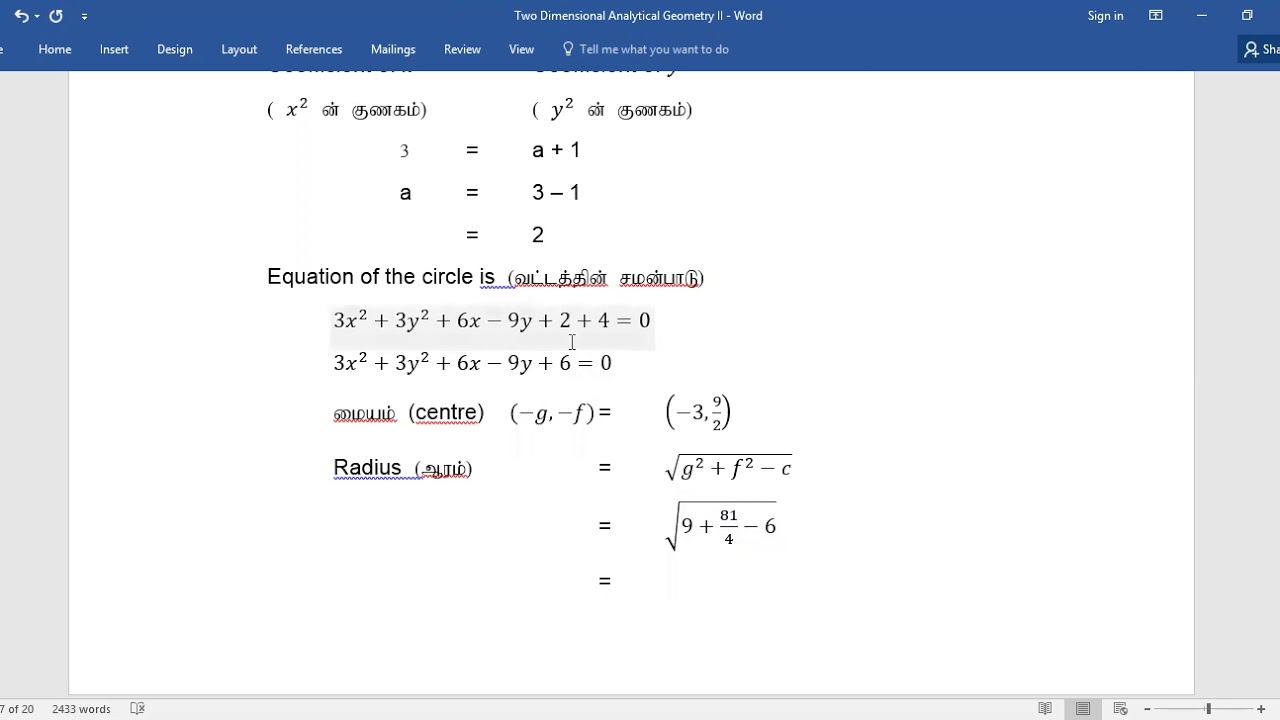Click equation ending in '+ 2 + 4 = 0'
The width and height of the screenshot is (1280, 720).
pyautogui.click(x=492, y=320)
